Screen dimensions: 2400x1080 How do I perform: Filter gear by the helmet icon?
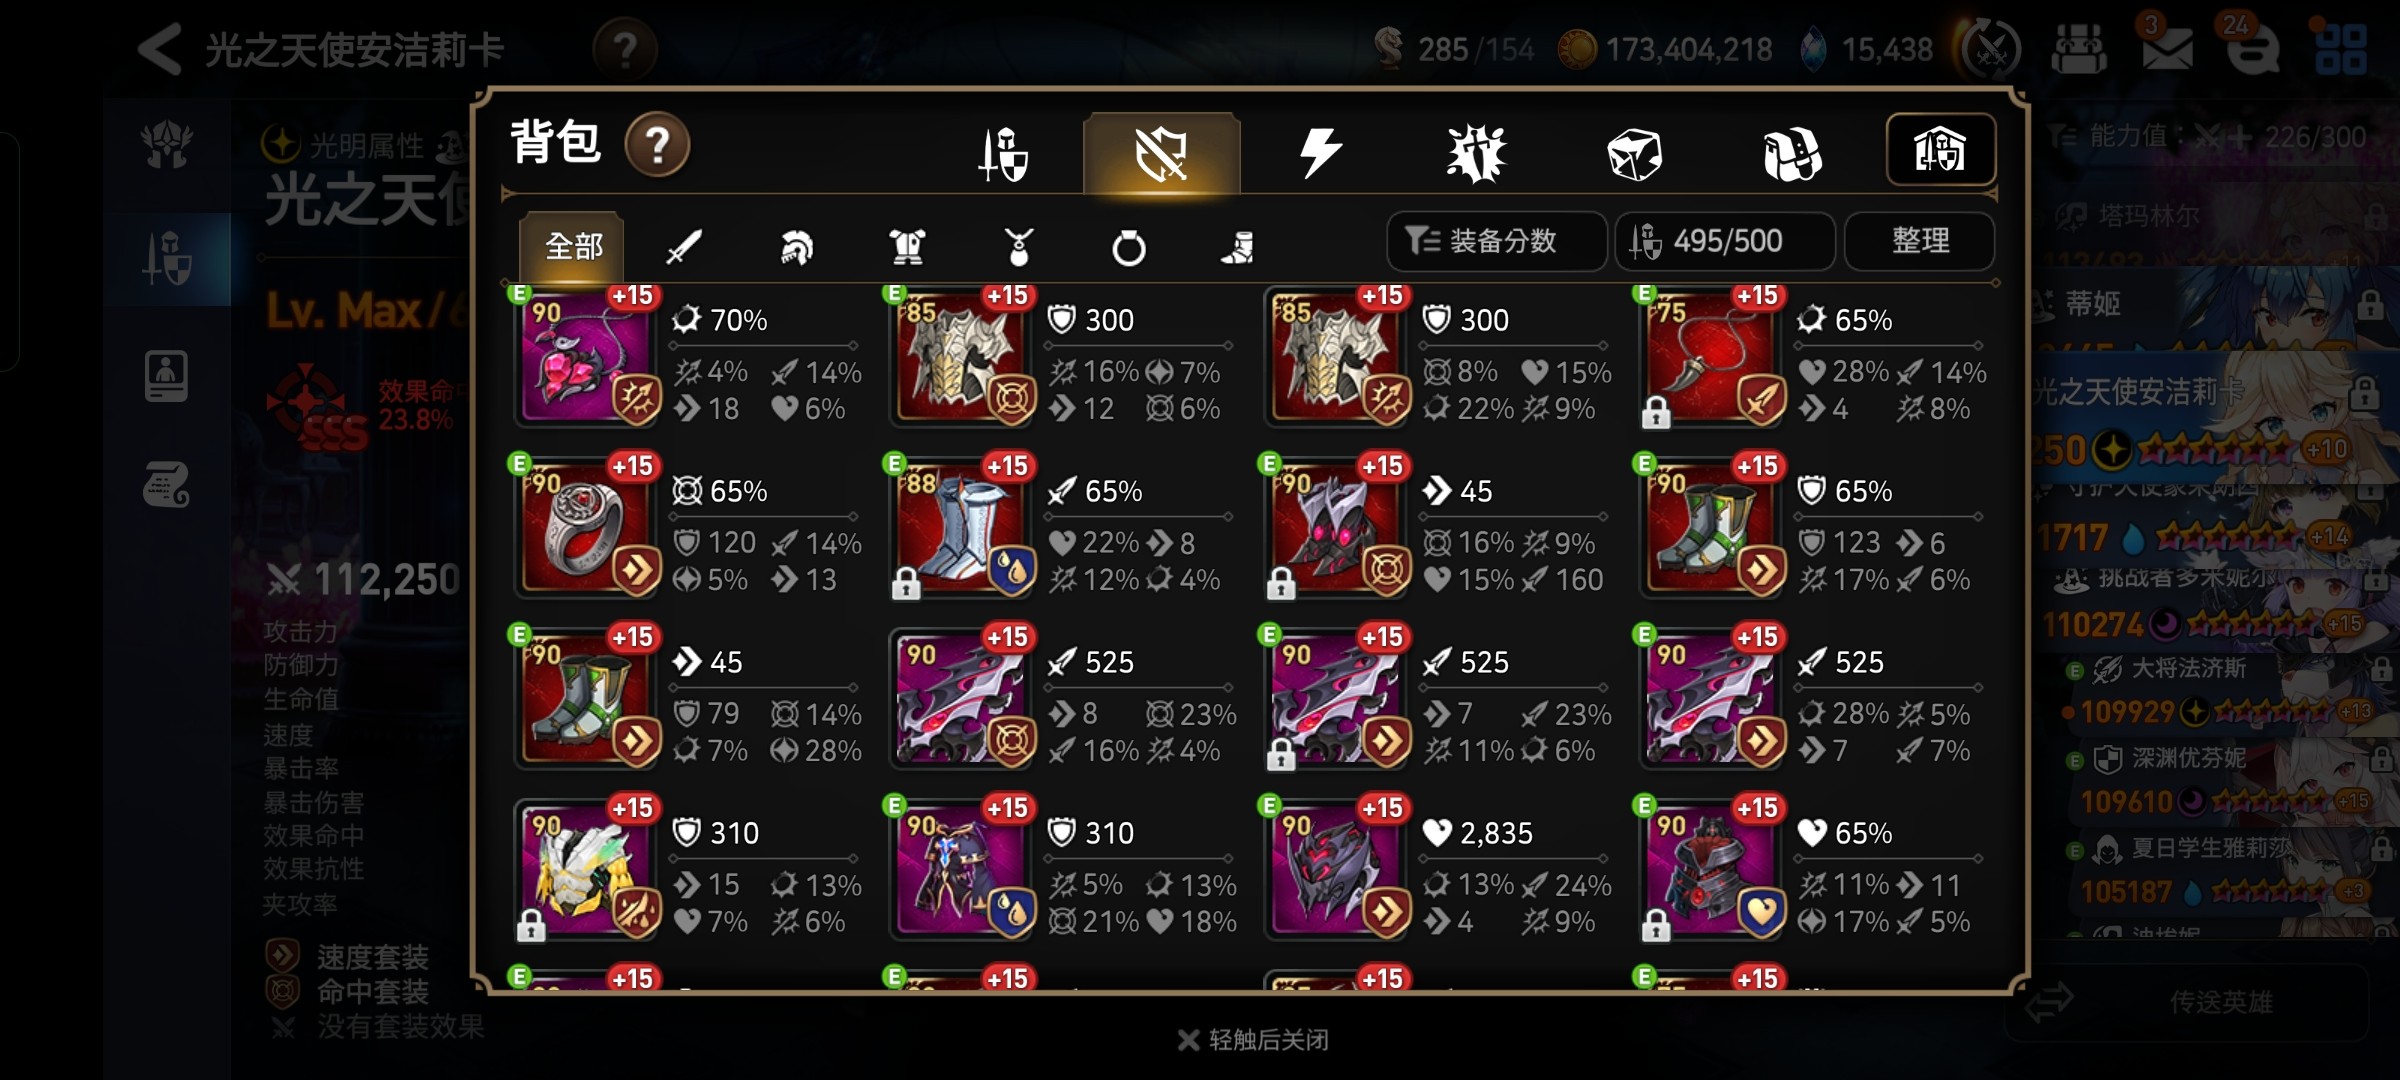pos(796,246)
